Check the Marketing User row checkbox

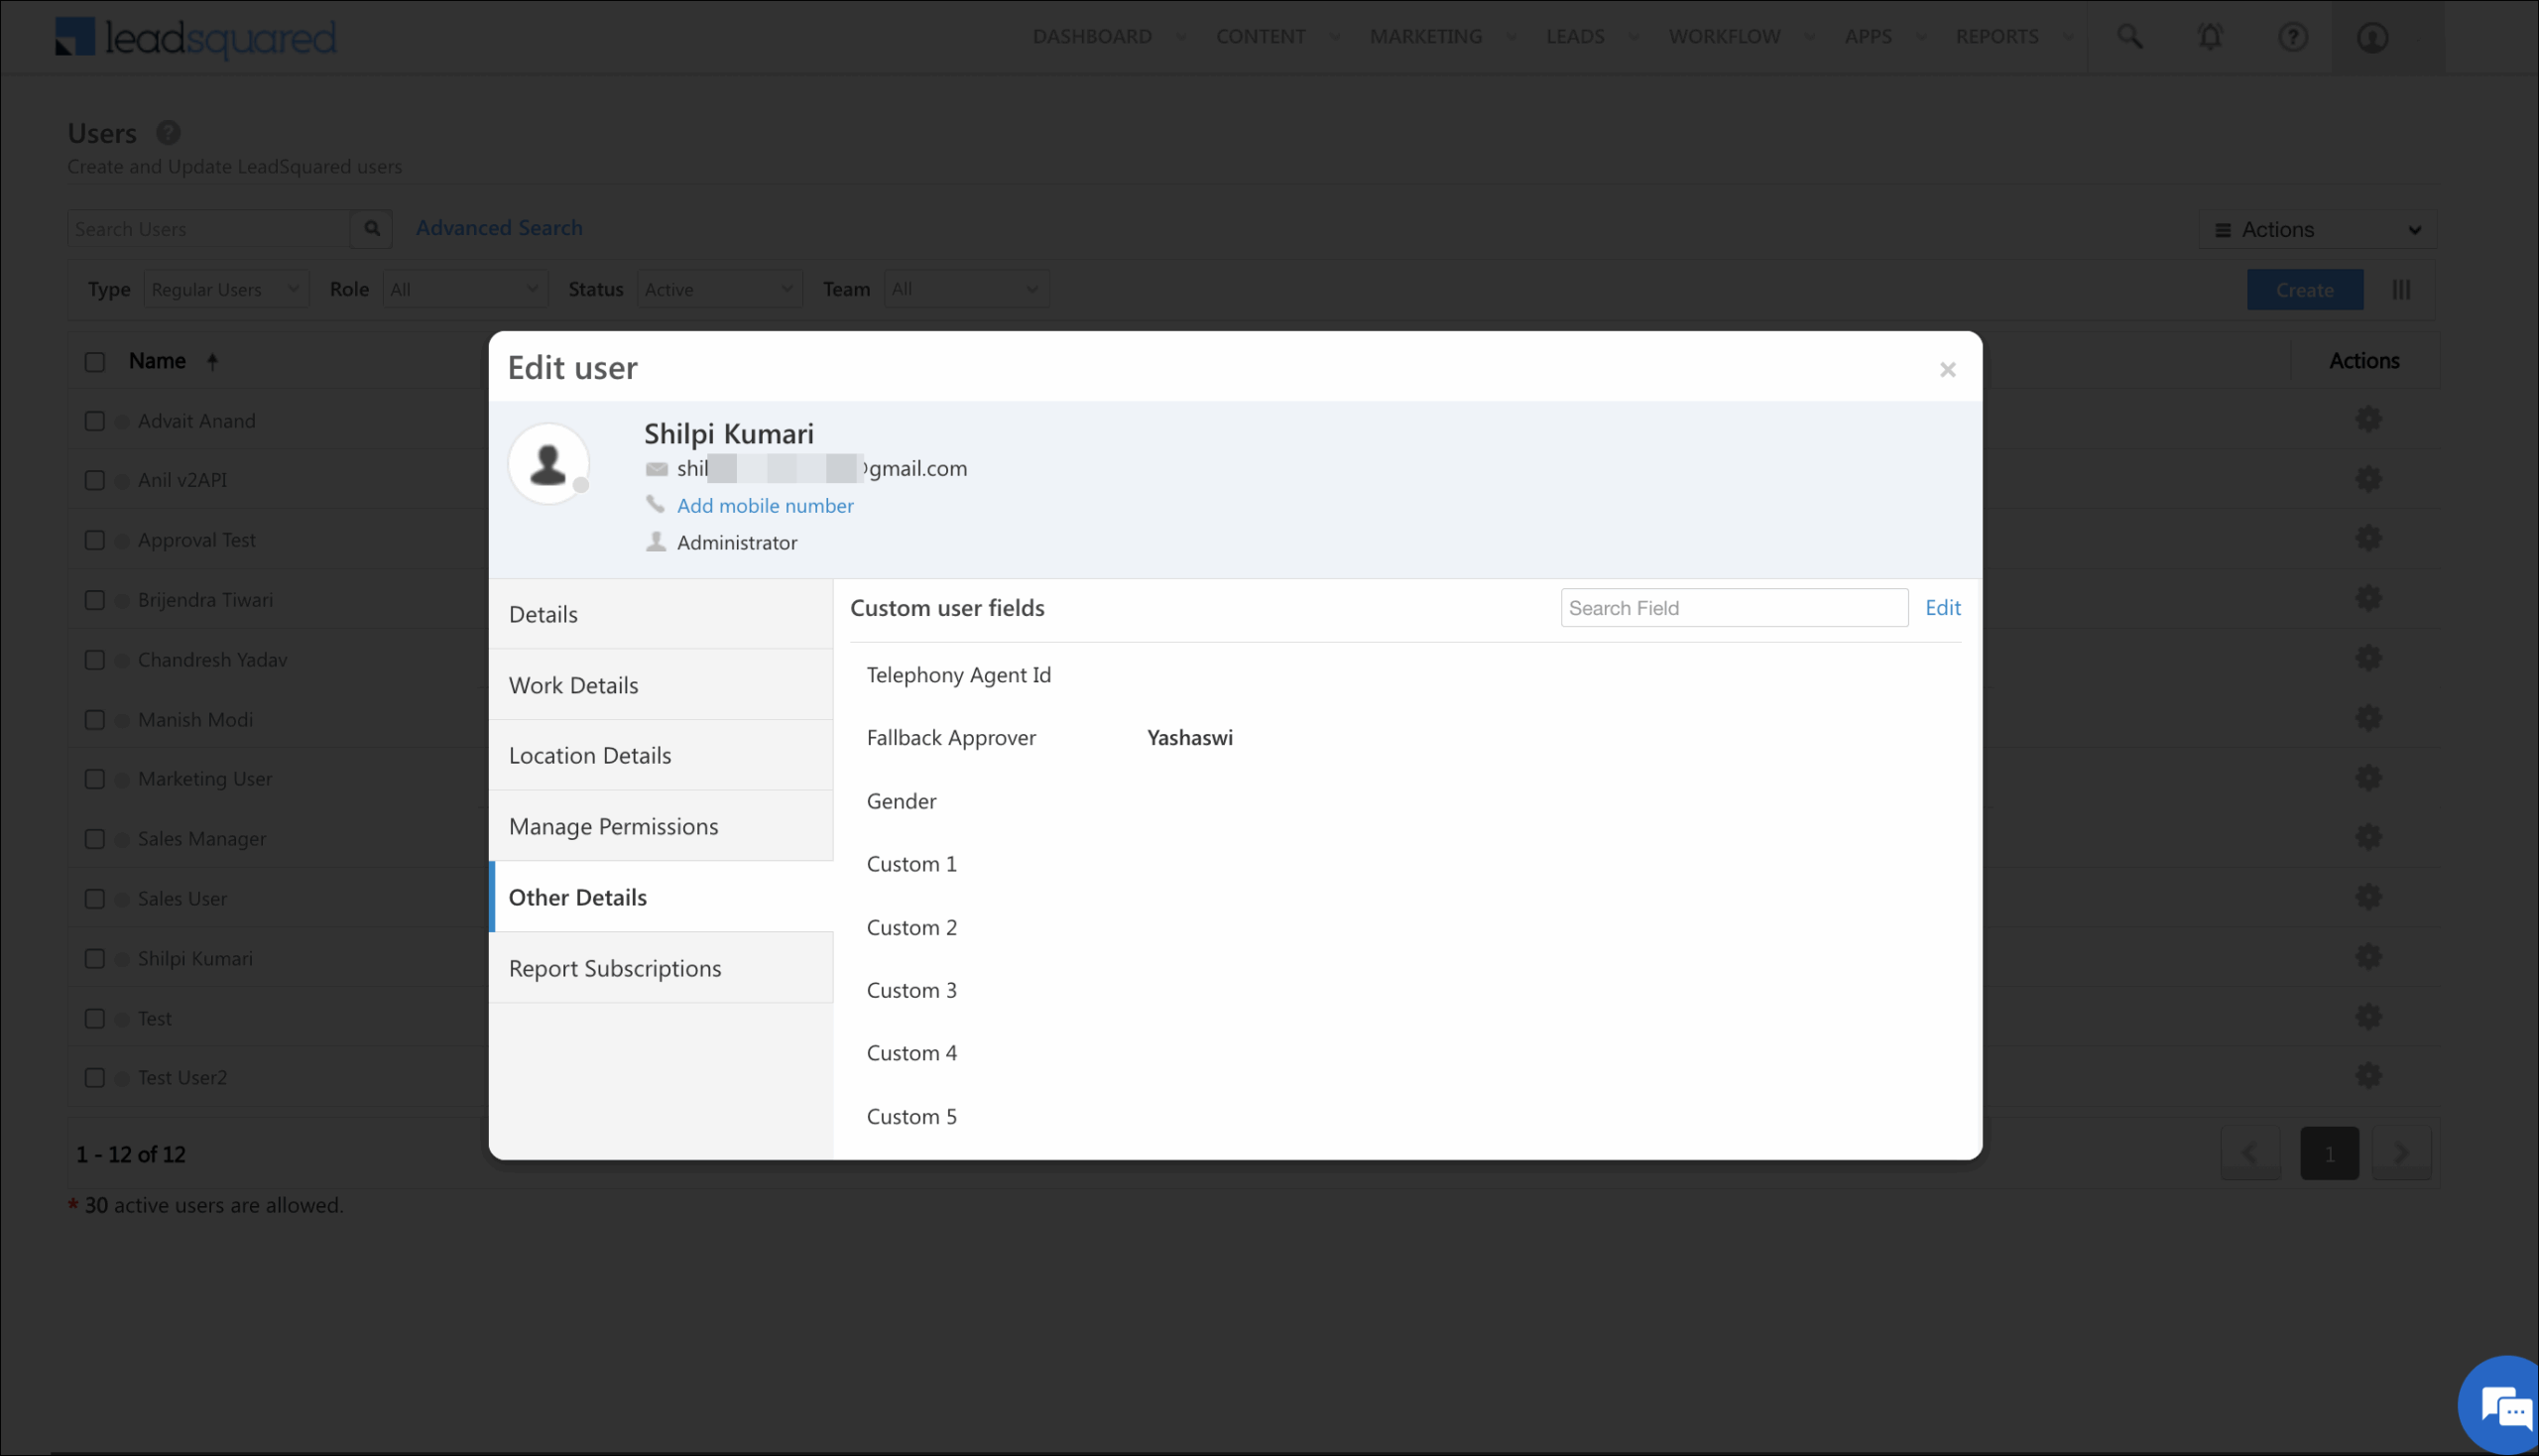click(x=94, y=779)
